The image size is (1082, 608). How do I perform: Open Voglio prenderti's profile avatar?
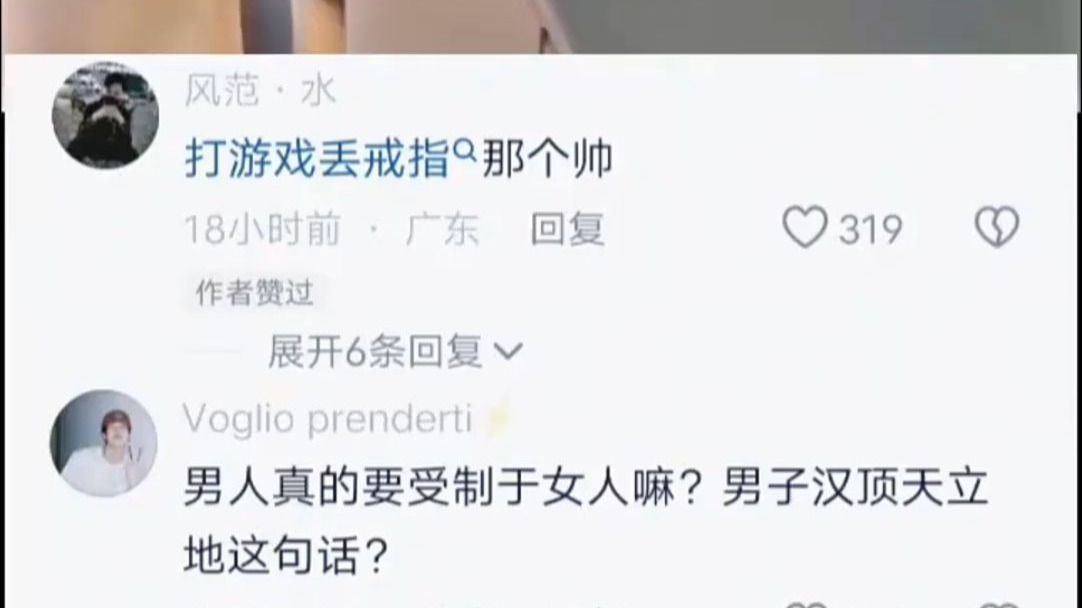[x=104, y=443]
